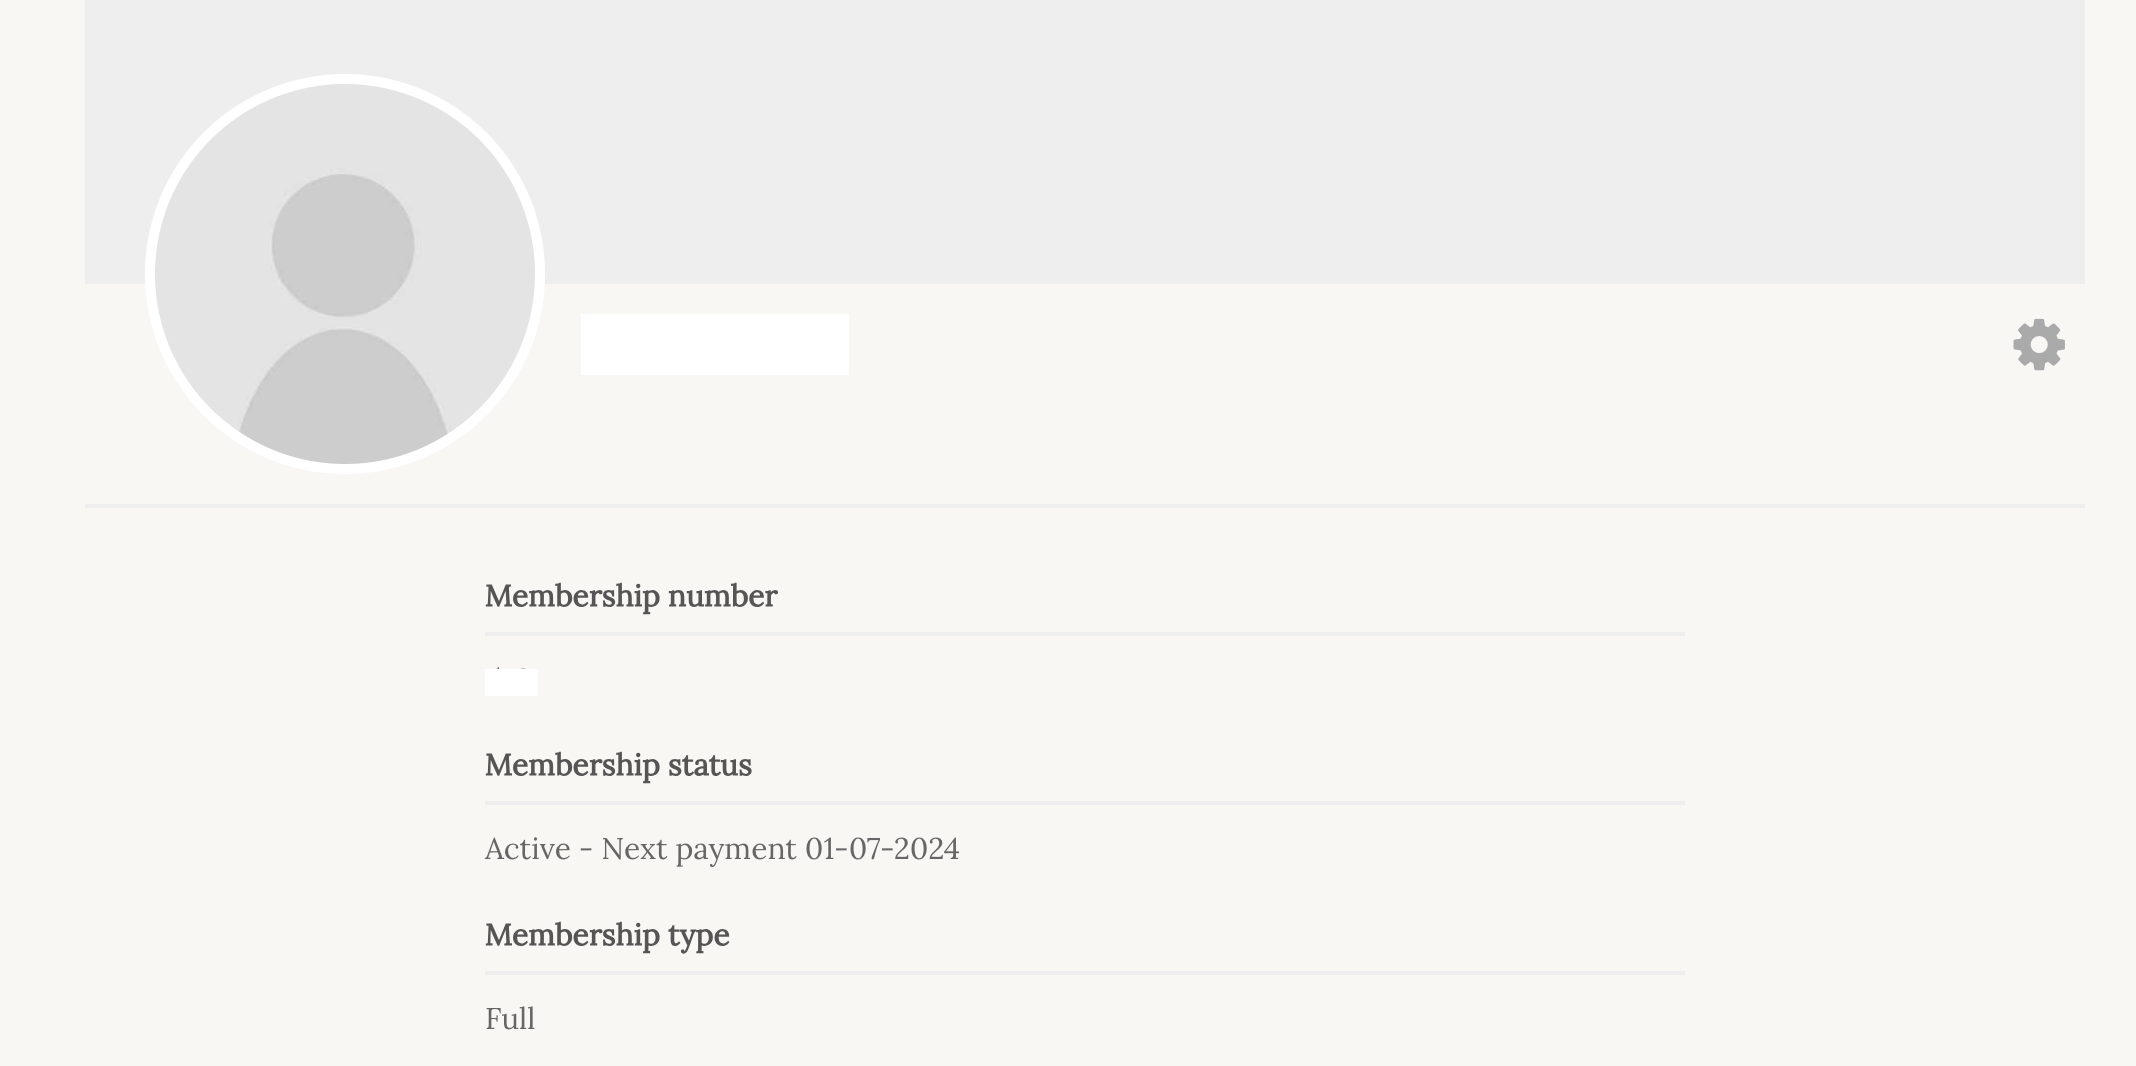The height and width of the screenshot is (1066, 2136).
Task: Select the hidden membership number value
Action: pos(511,681)
